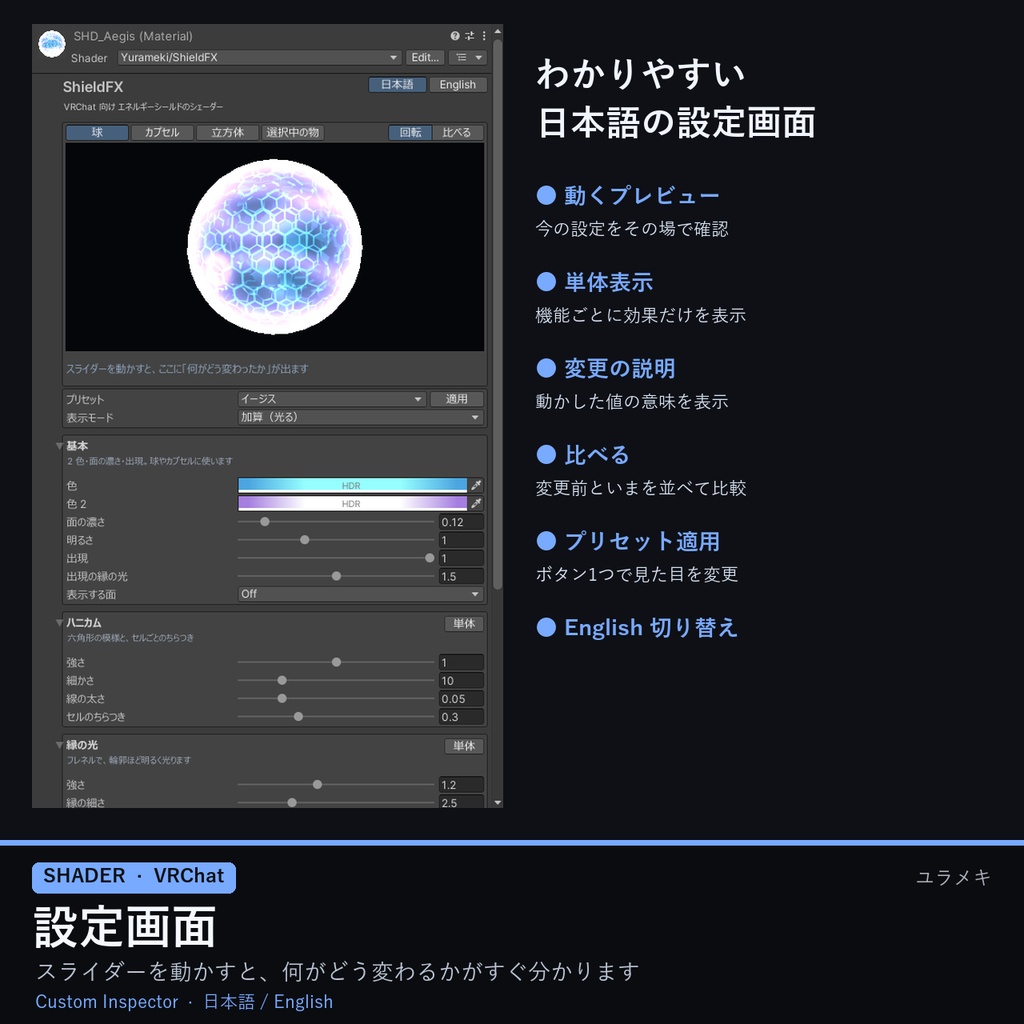
Task: Open the help icon in material header
Action: [x=455, y=36]
